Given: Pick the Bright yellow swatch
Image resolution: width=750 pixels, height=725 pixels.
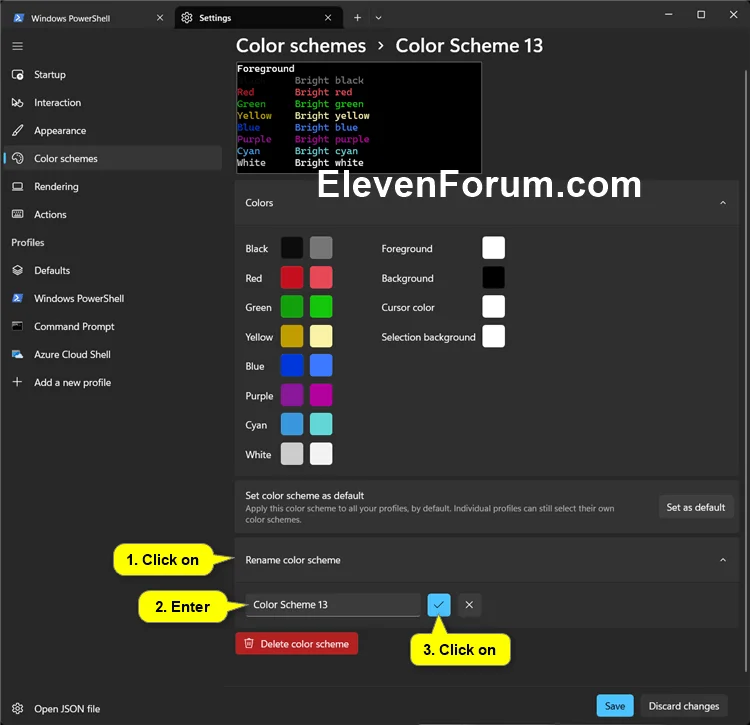Looking at the screenshot, I should [321, 336].
